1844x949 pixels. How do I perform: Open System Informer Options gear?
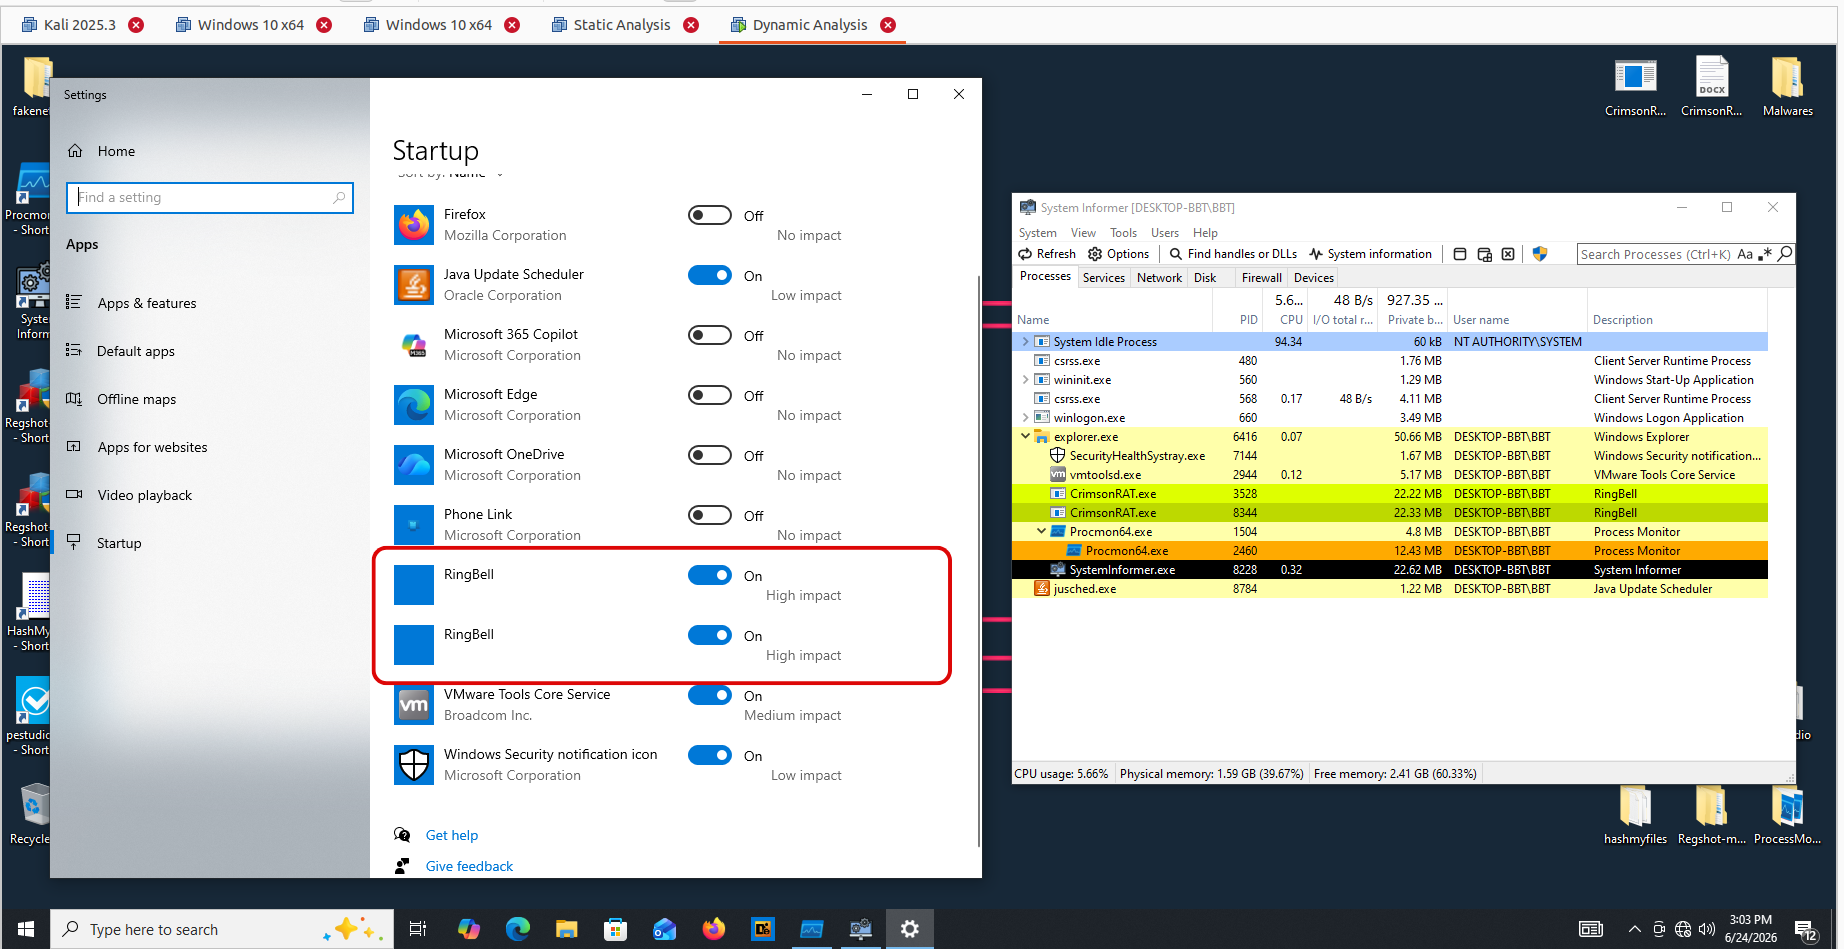(1095, 254)
